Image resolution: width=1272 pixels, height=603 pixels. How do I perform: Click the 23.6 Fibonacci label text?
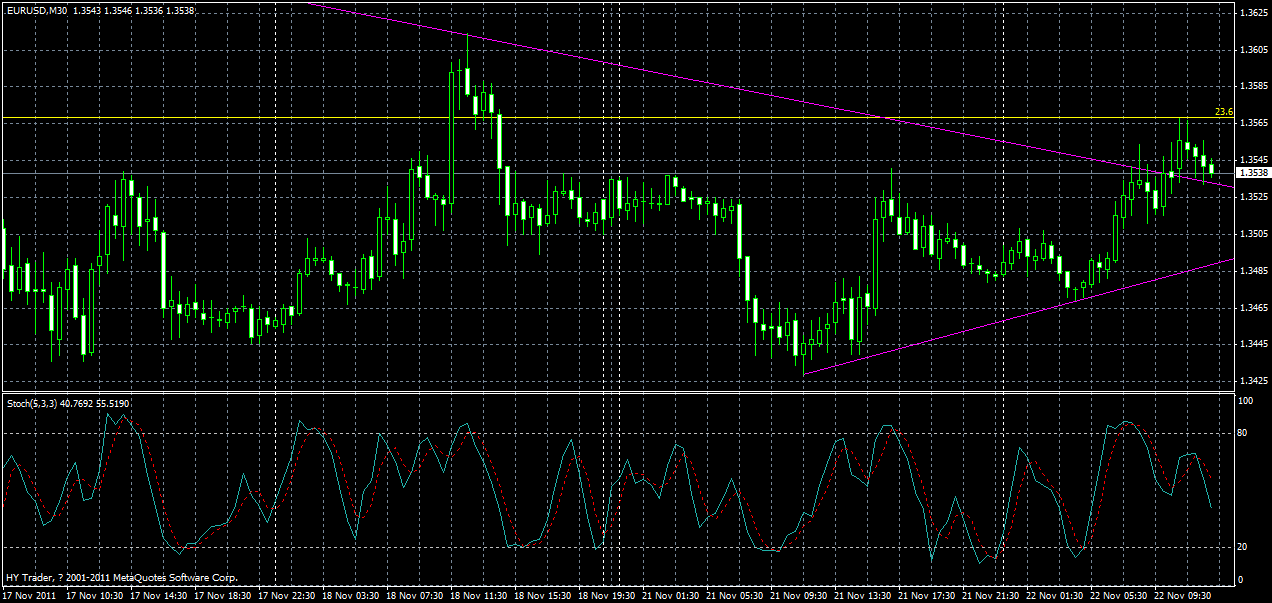coord(1222,111)
